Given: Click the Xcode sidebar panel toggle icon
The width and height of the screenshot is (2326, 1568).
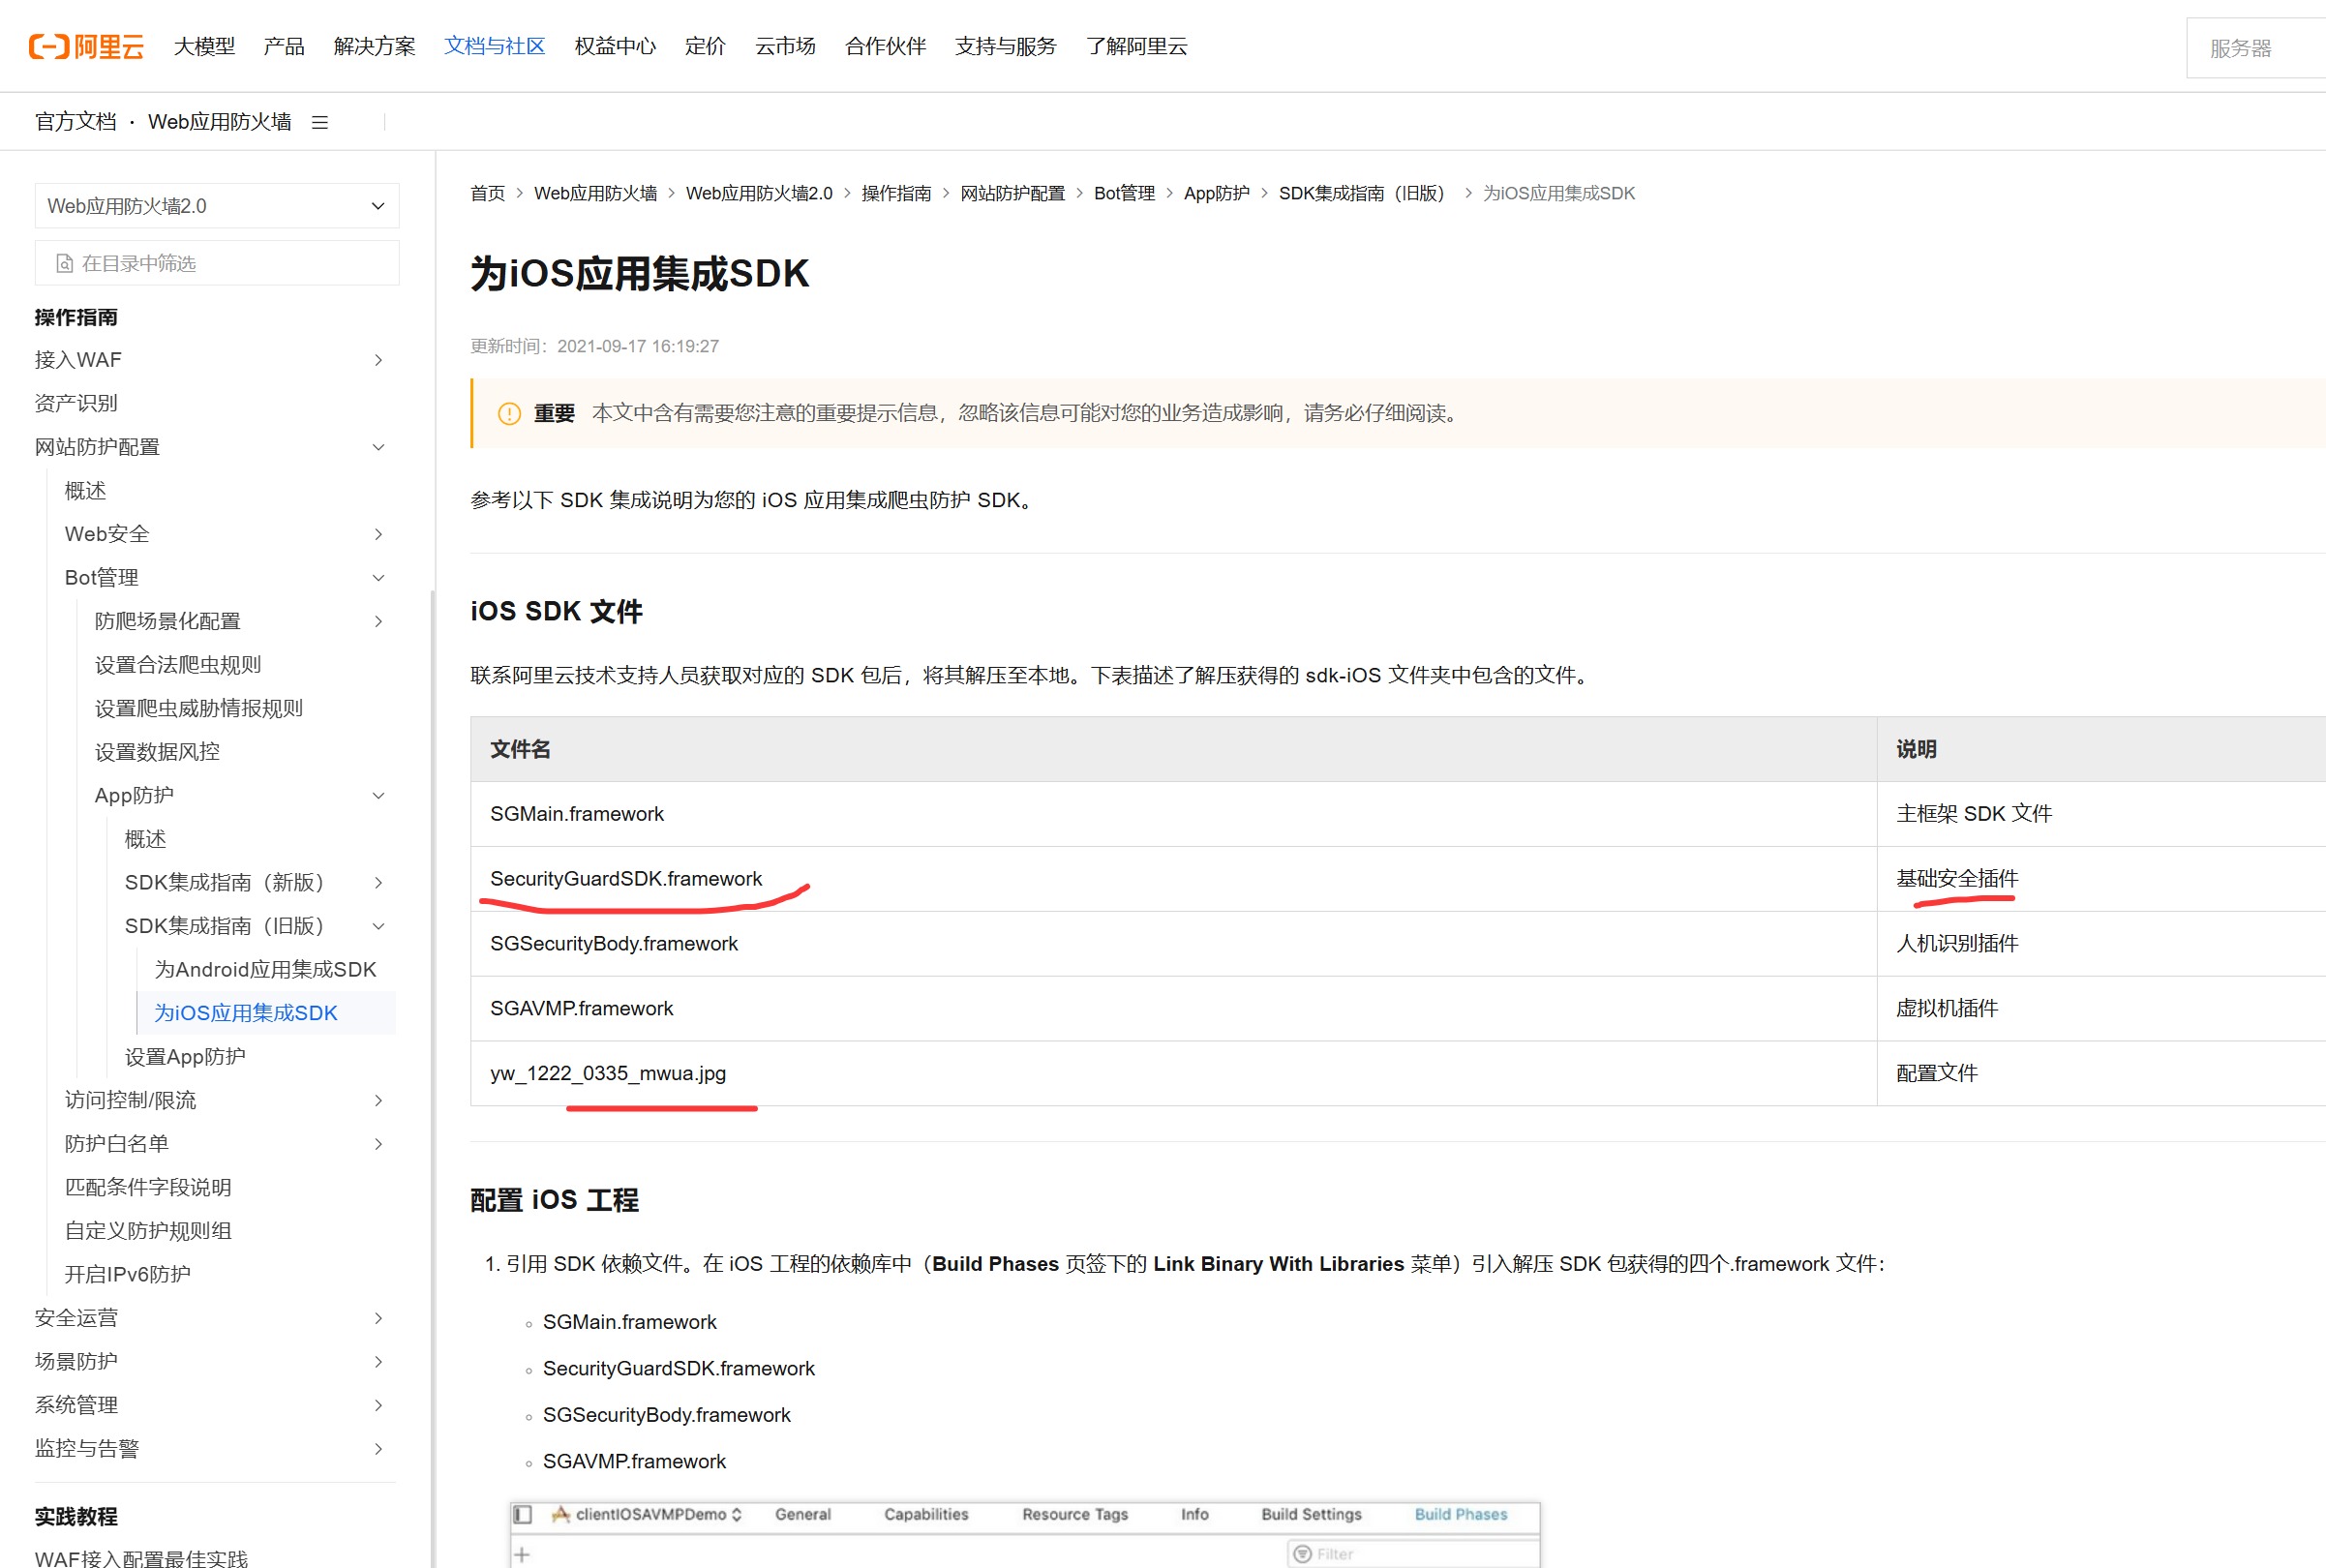Looking at the screenshot, I should click(x=523, y=1514).
